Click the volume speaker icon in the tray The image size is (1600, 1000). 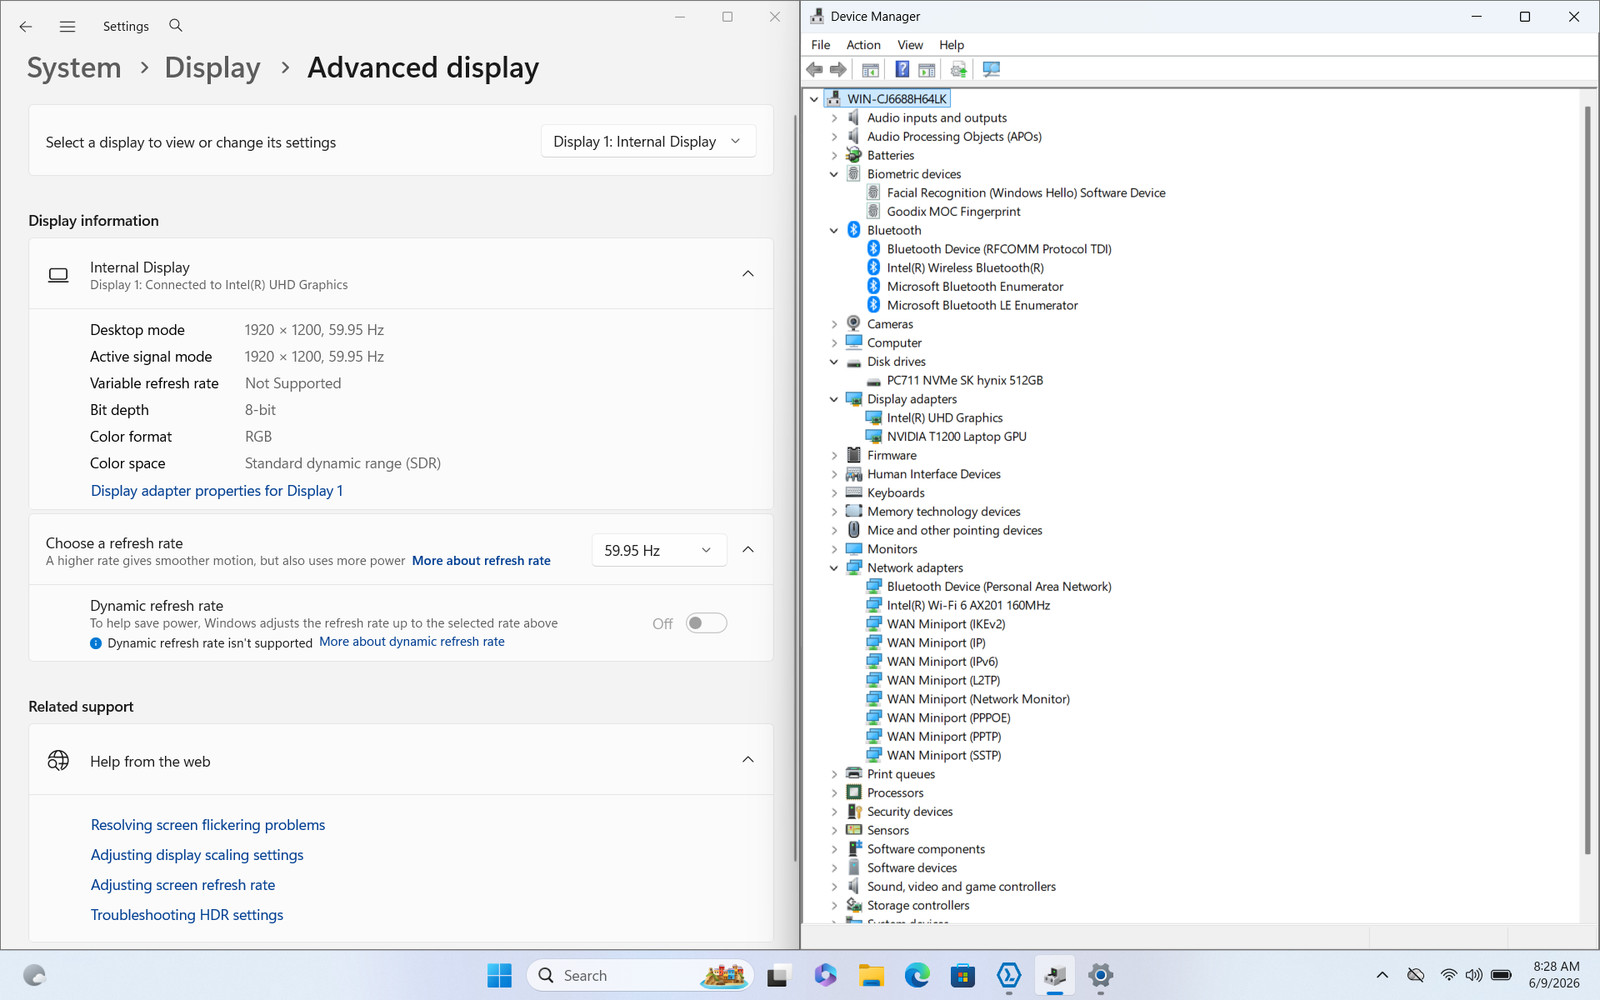click(x=1474, y=975)
